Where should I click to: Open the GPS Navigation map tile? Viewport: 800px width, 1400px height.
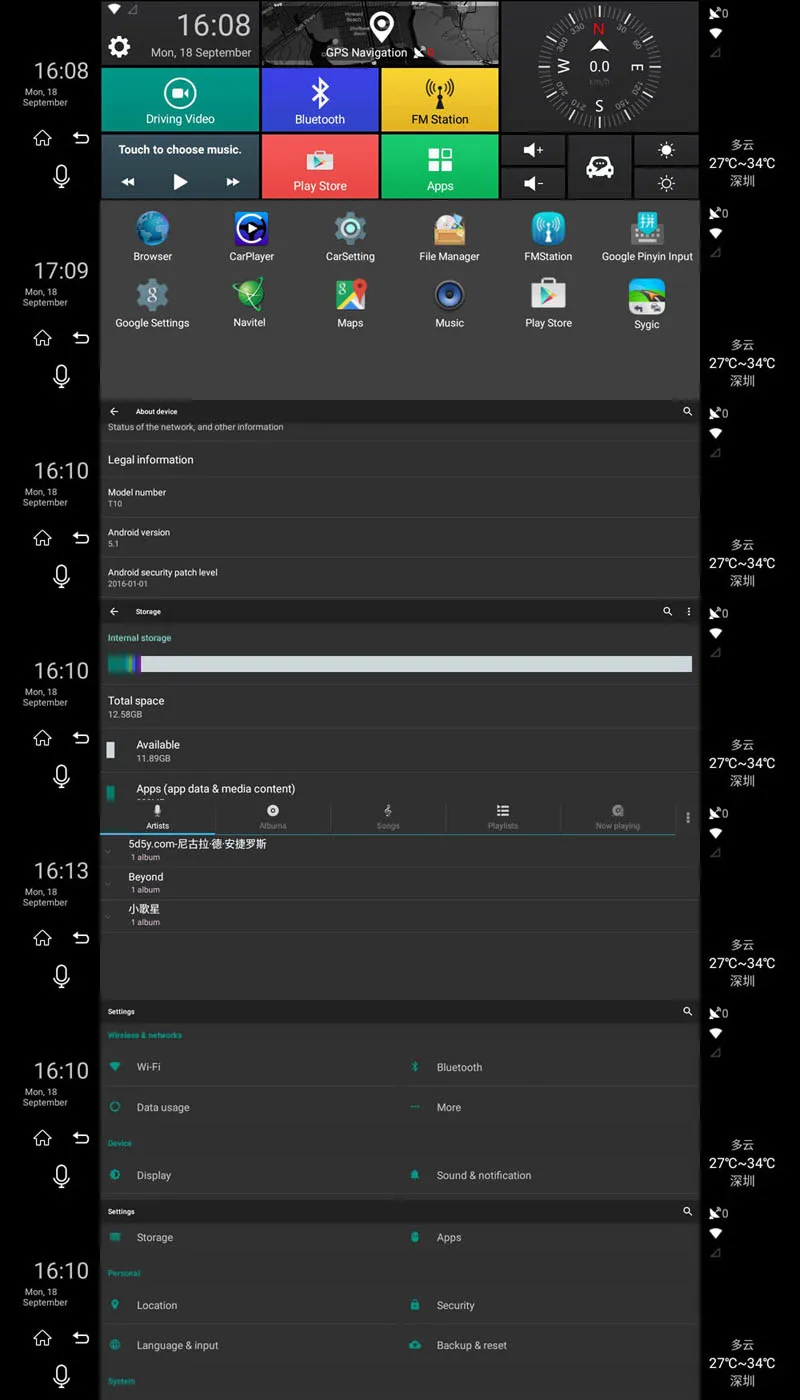380,33
